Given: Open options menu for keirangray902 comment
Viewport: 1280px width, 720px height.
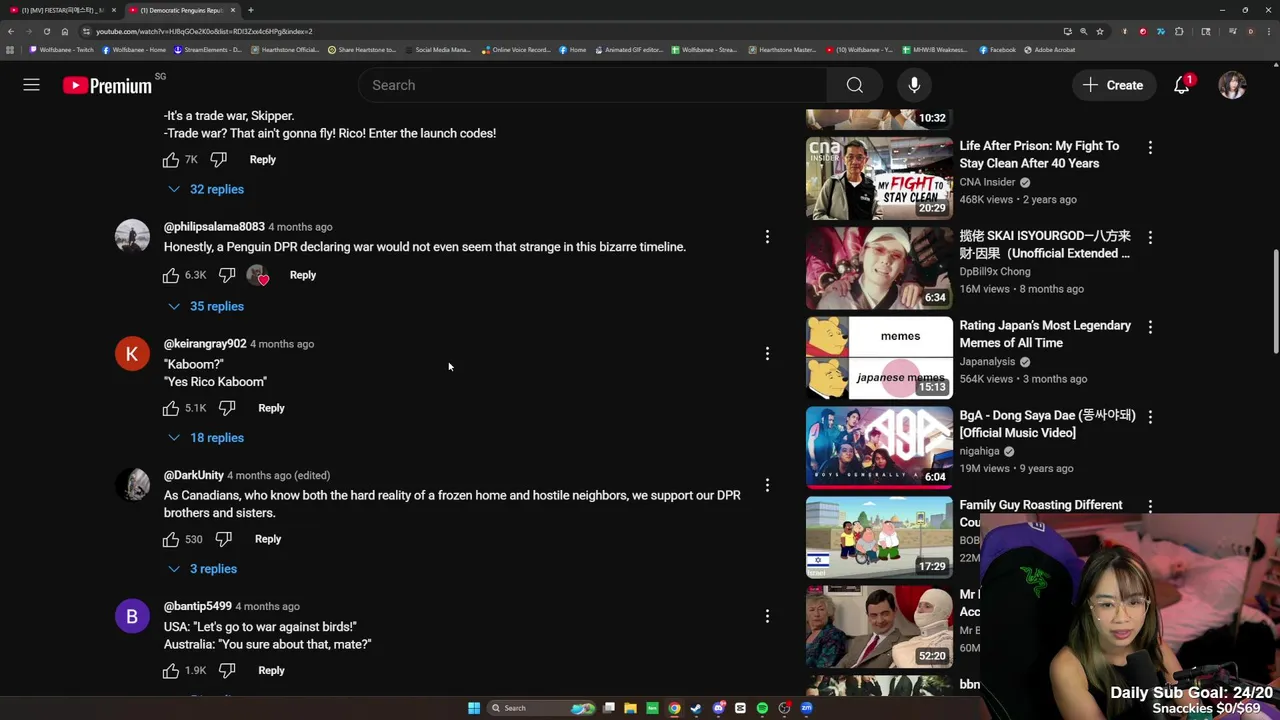Looking at the screenshot, I should [767, 354].
